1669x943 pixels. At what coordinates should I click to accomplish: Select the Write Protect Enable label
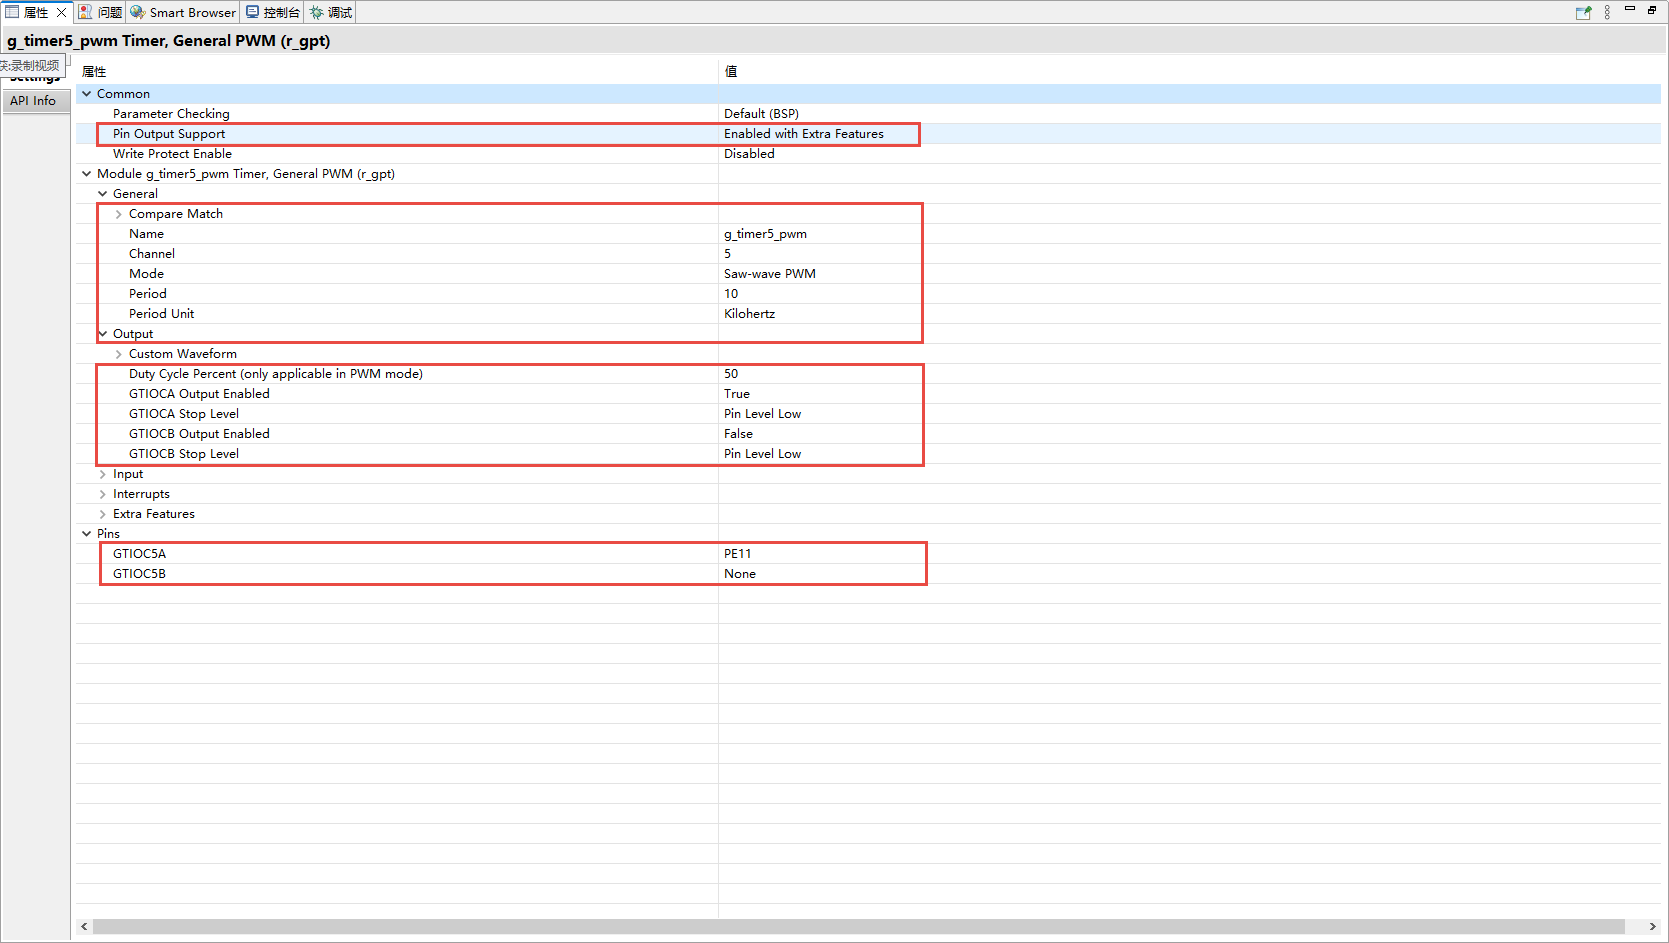[172, 154]
